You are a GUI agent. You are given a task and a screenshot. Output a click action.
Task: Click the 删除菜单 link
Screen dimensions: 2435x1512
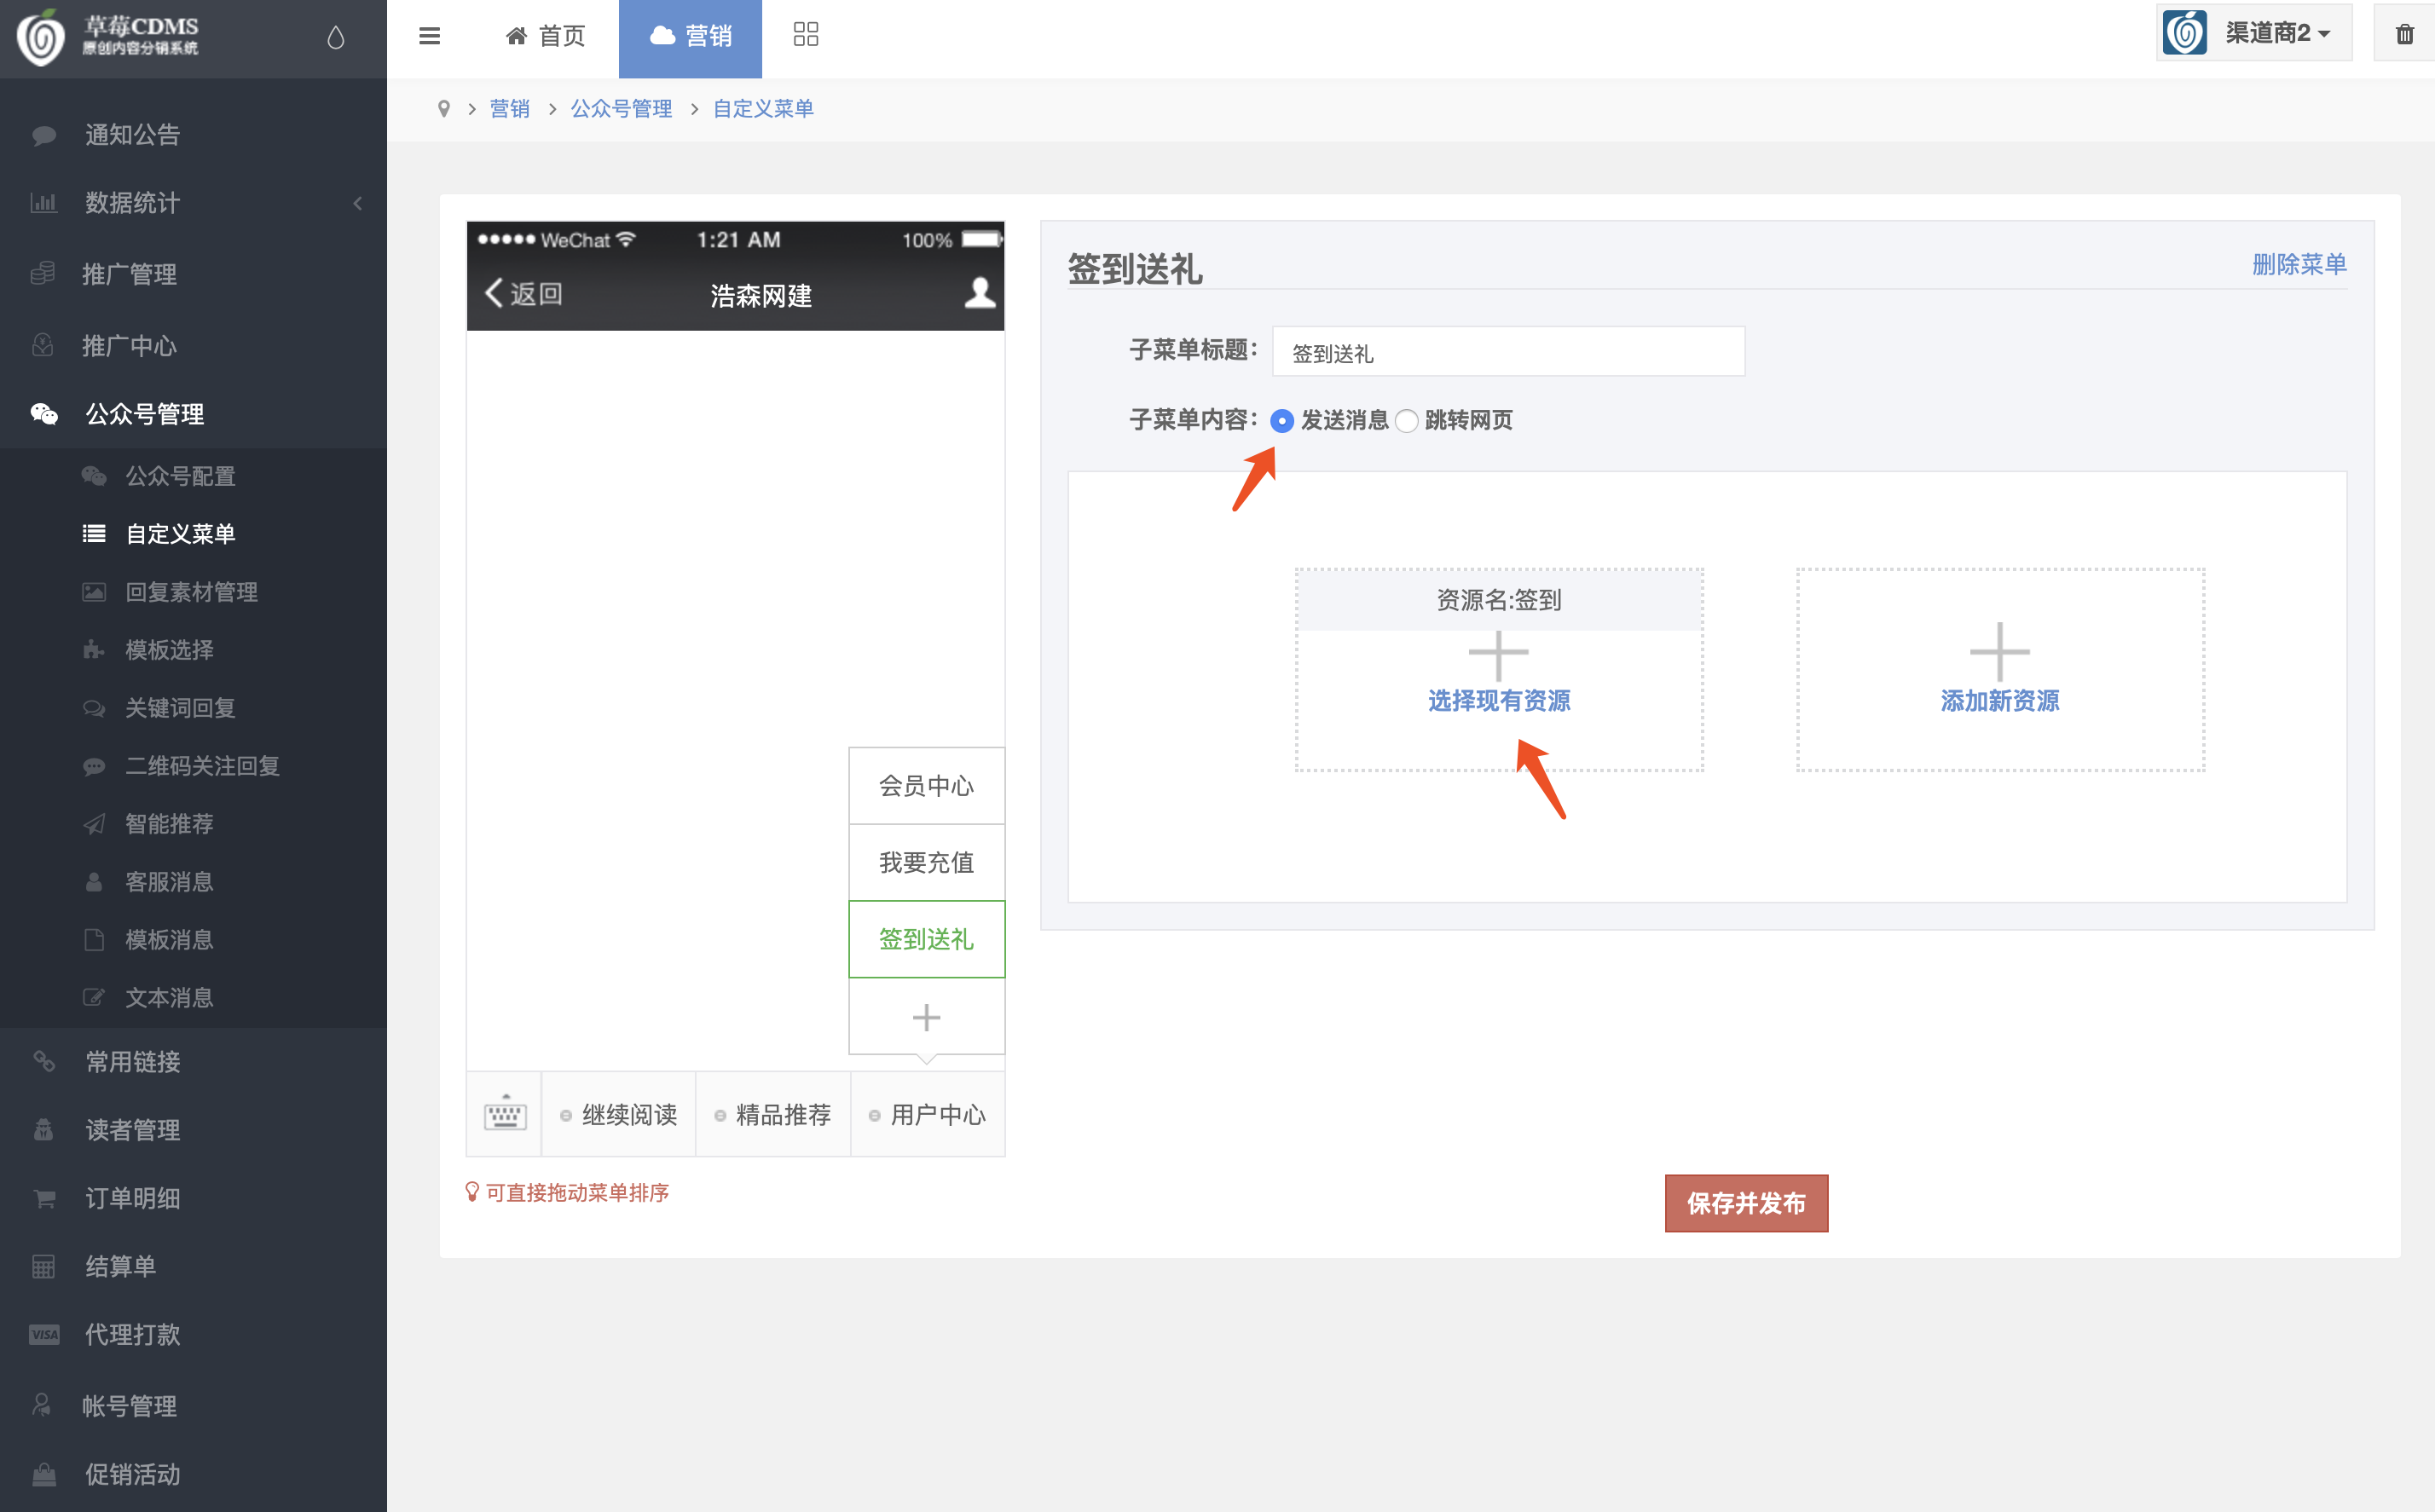(2299, 264)
